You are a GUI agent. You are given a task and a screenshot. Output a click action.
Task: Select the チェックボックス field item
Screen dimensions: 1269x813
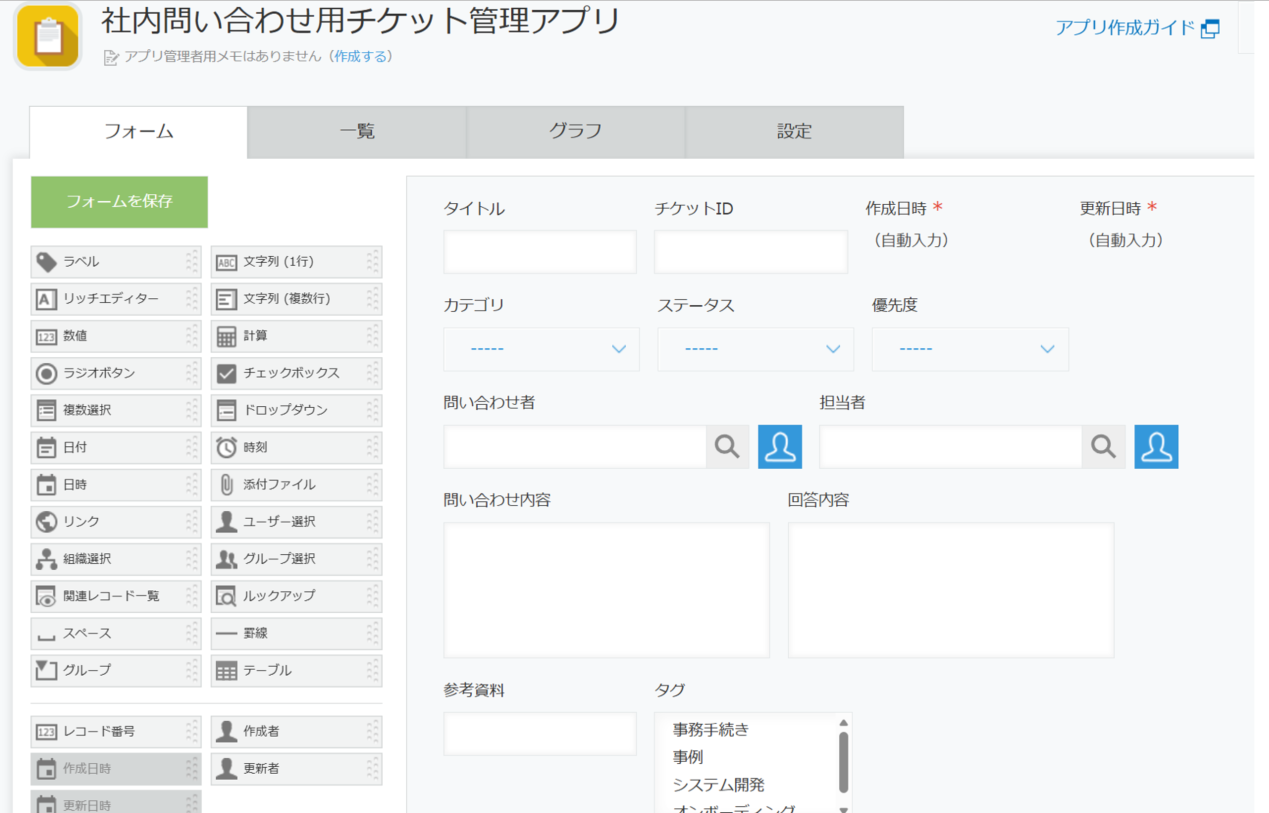tap(296, 373)
